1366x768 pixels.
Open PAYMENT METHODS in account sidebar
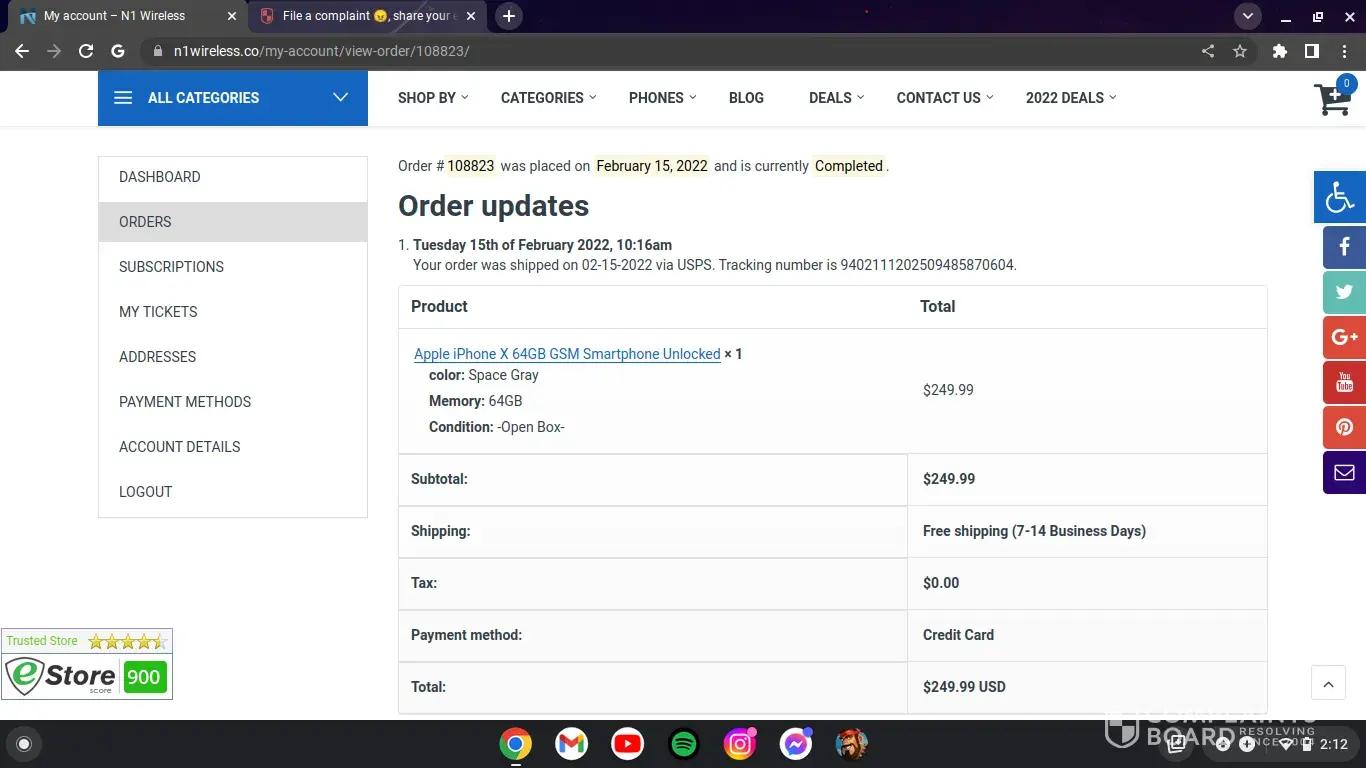click(233, 402)
